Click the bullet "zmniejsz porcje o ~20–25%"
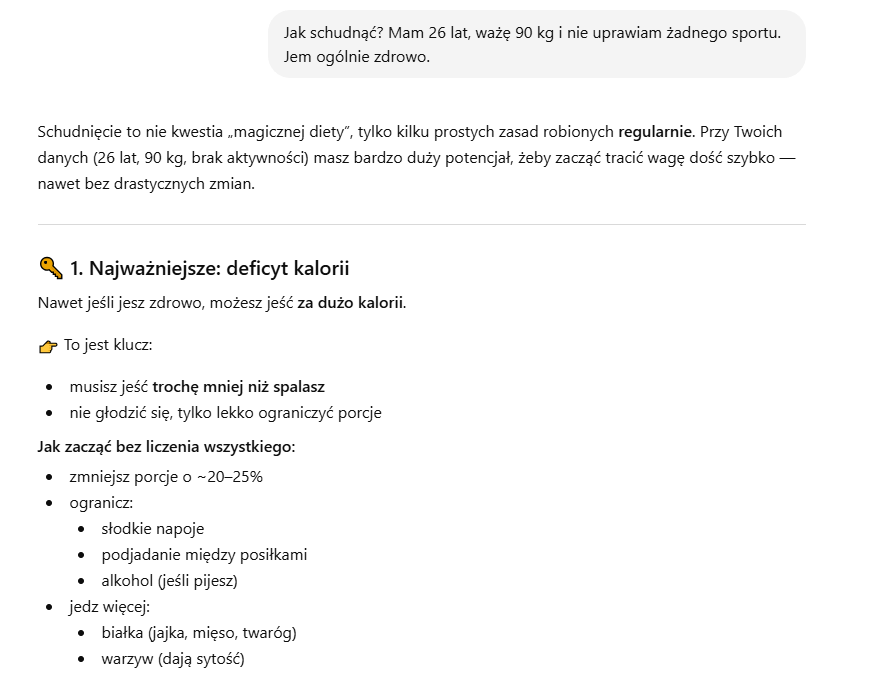870x694 pixels. [x=166, y=477]
